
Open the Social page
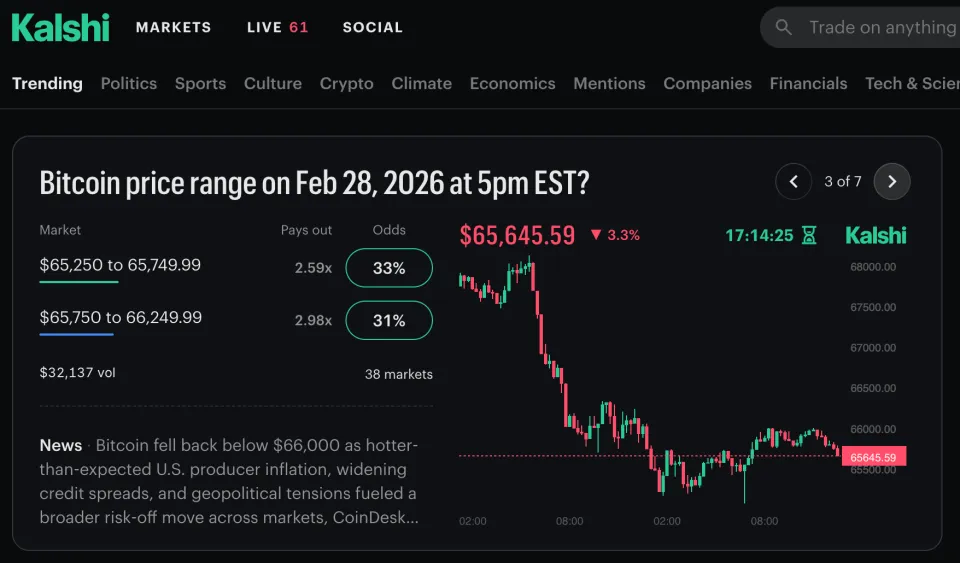click(372, 27)
